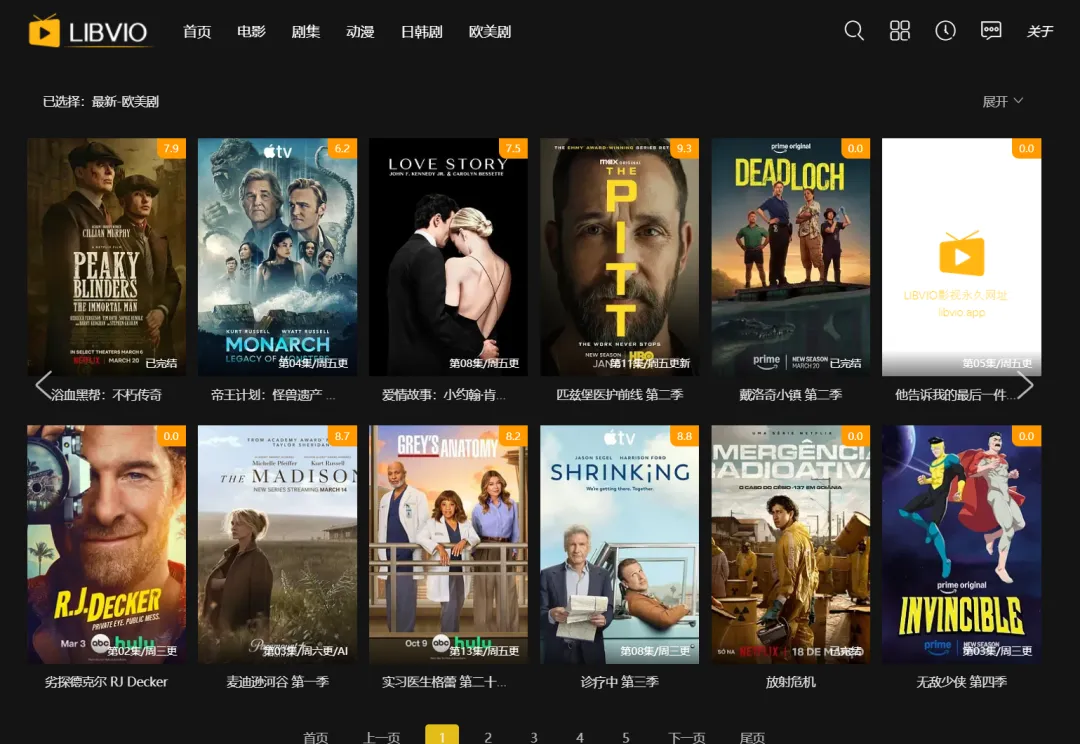Select page 3 in pagination

(534, 737)
